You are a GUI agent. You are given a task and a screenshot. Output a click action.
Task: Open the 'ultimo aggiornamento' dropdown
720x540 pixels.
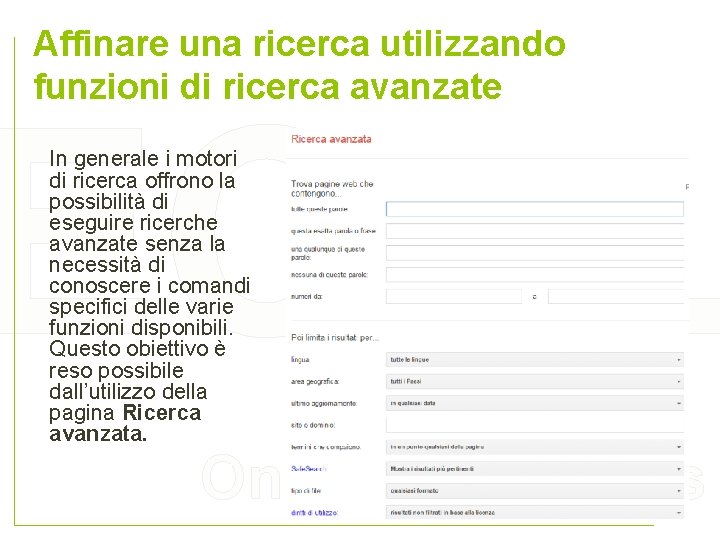click(x=534, y=403)
